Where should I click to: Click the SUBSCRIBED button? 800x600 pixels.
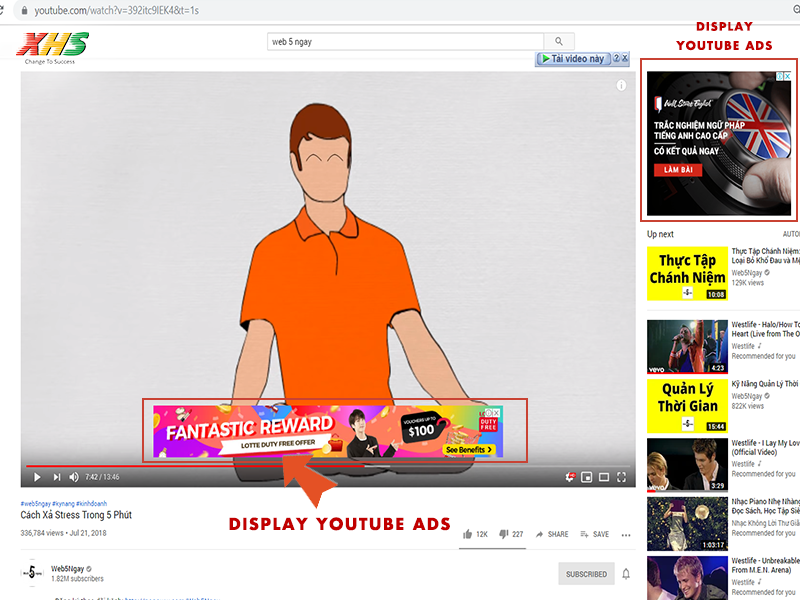pos(586,574)
